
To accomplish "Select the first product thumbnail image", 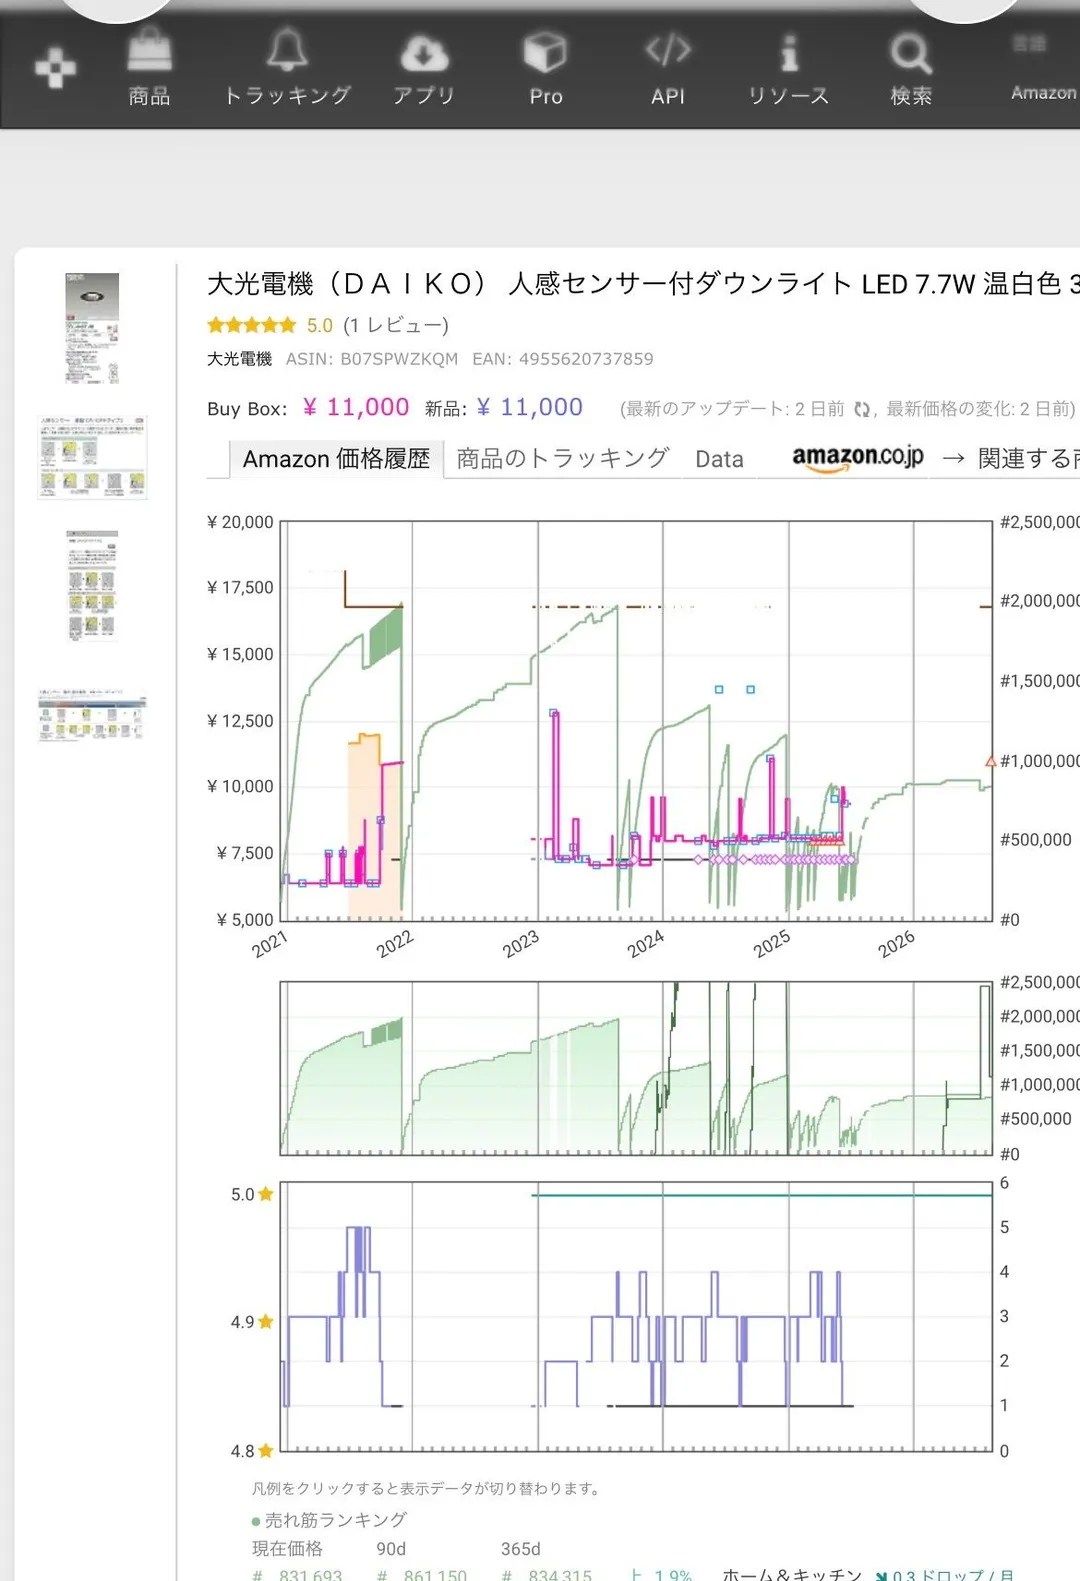I will [x=92, y=329].
